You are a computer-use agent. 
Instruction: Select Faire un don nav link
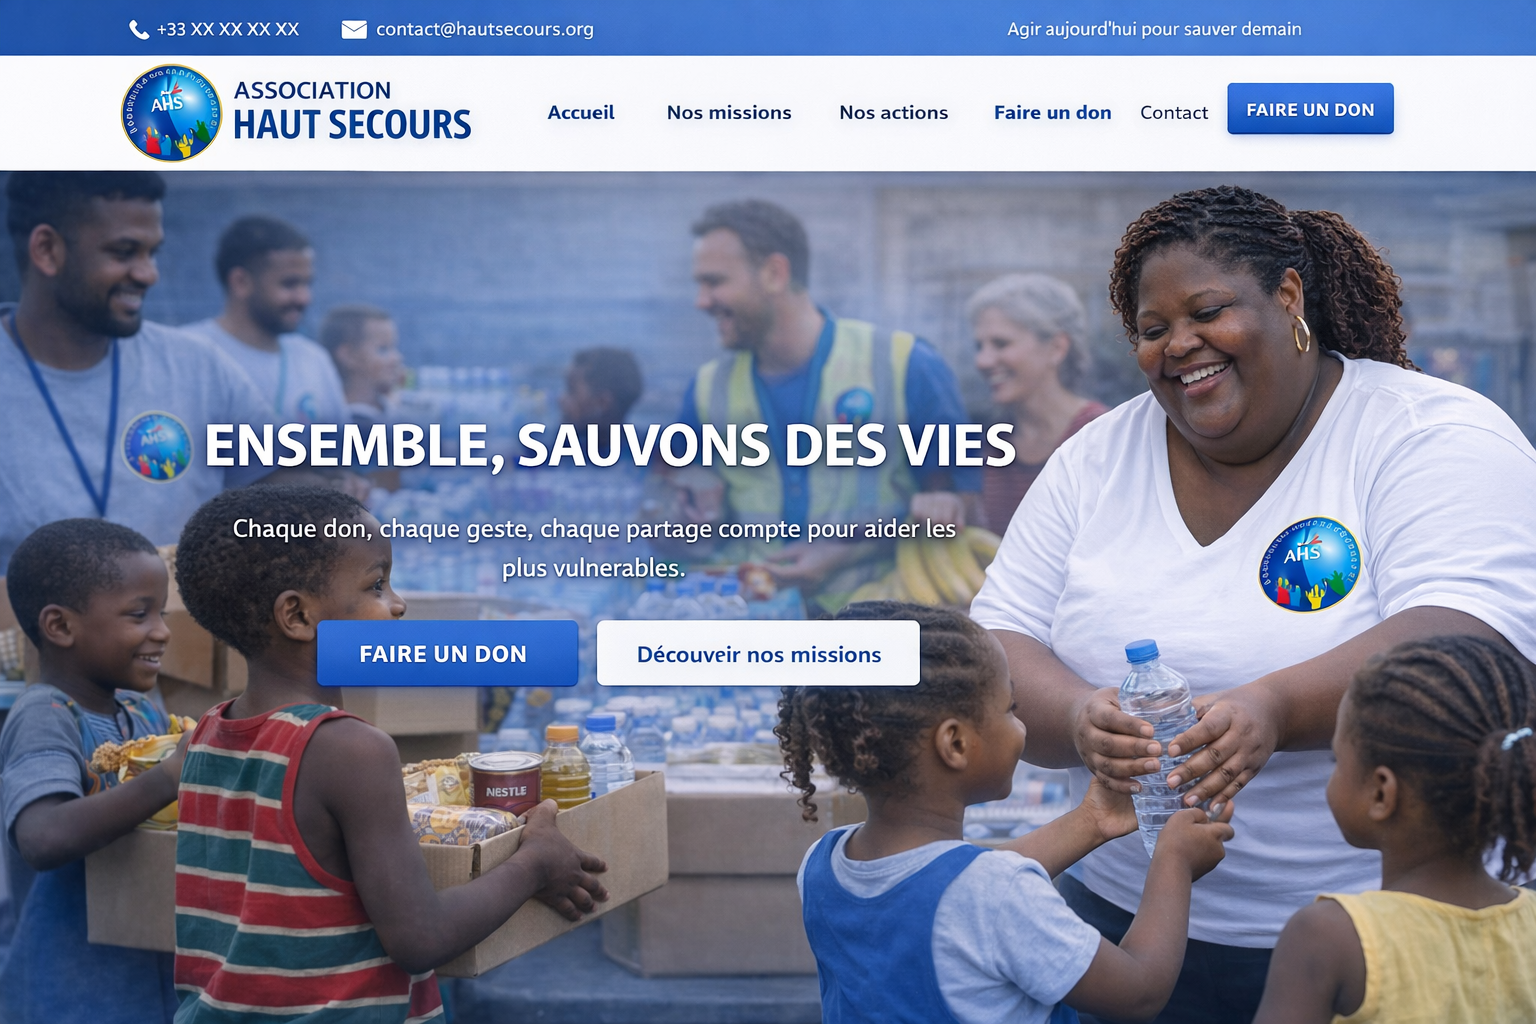point(1053,113)
